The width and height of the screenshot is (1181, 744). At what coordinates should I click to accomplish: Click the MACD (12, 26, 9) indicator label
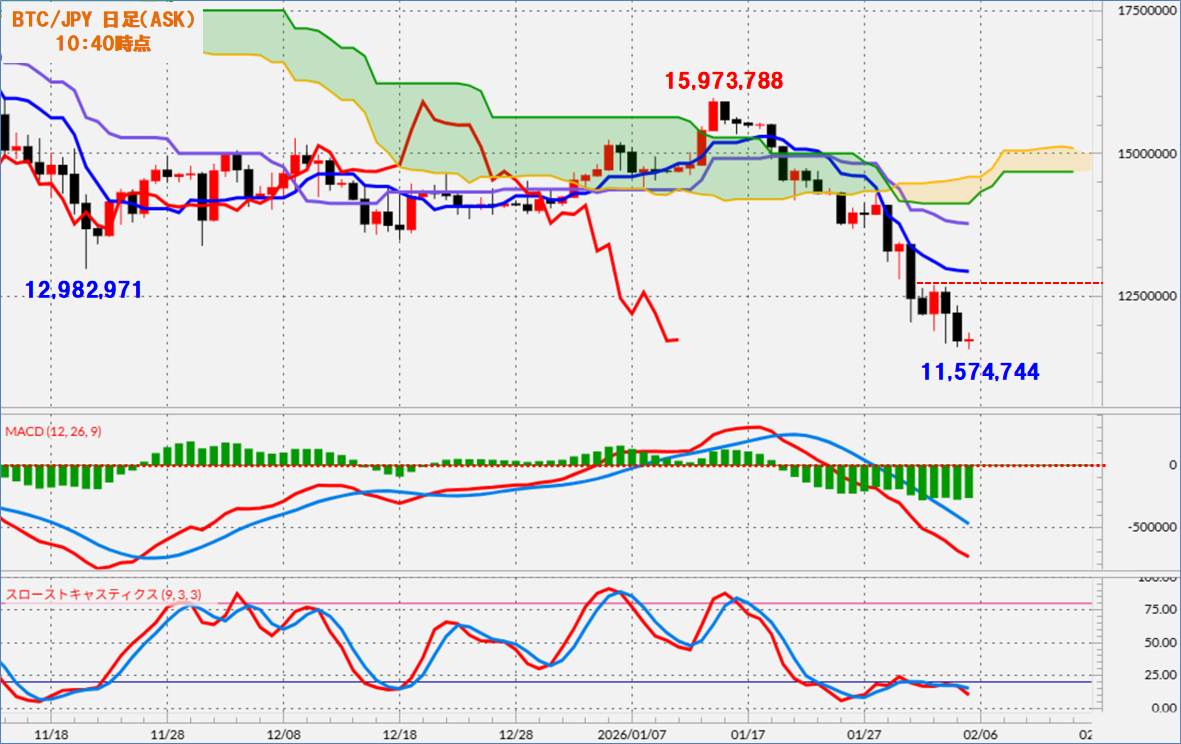[53, 431]
